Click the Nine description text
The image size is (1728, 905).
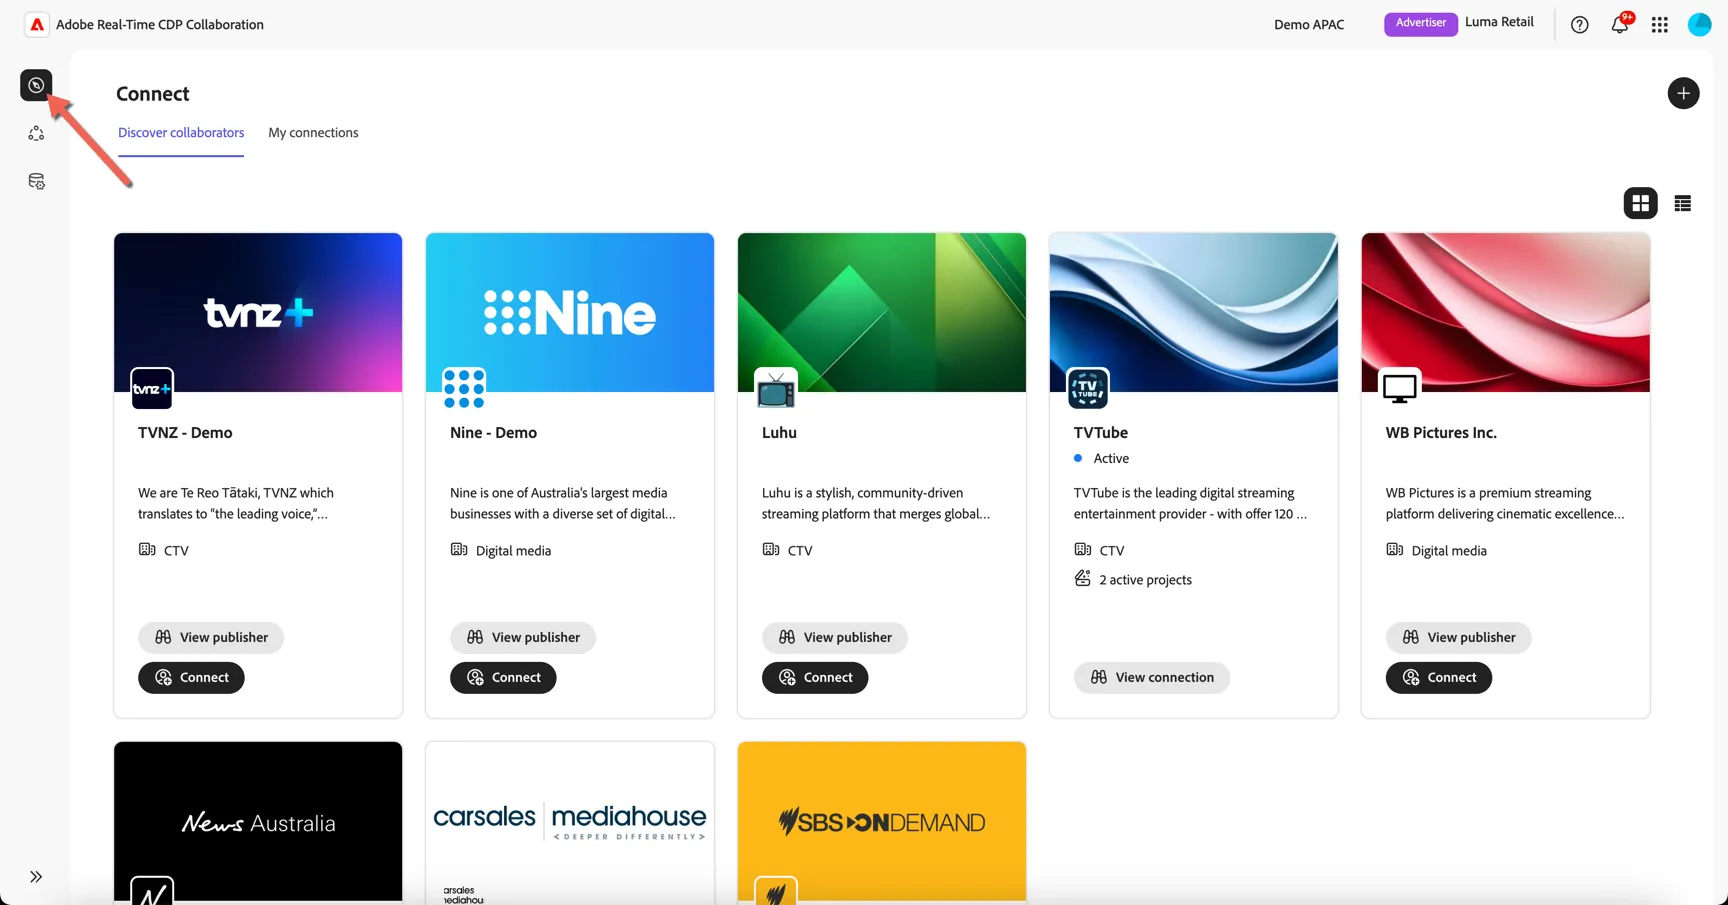click(562, 503)
